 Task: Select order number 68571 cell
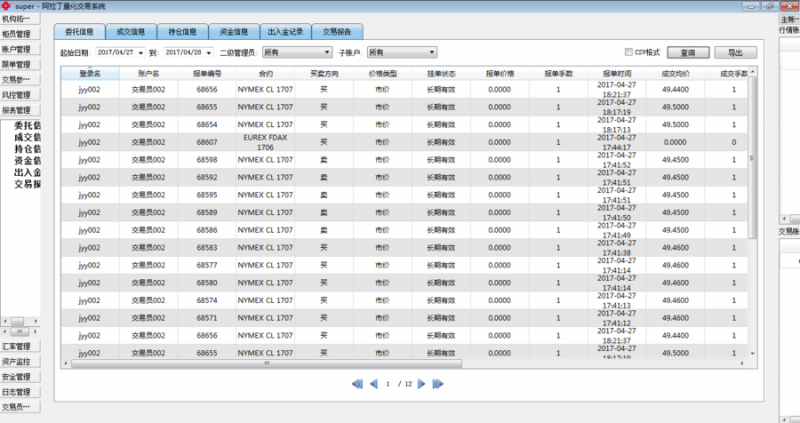207,318
